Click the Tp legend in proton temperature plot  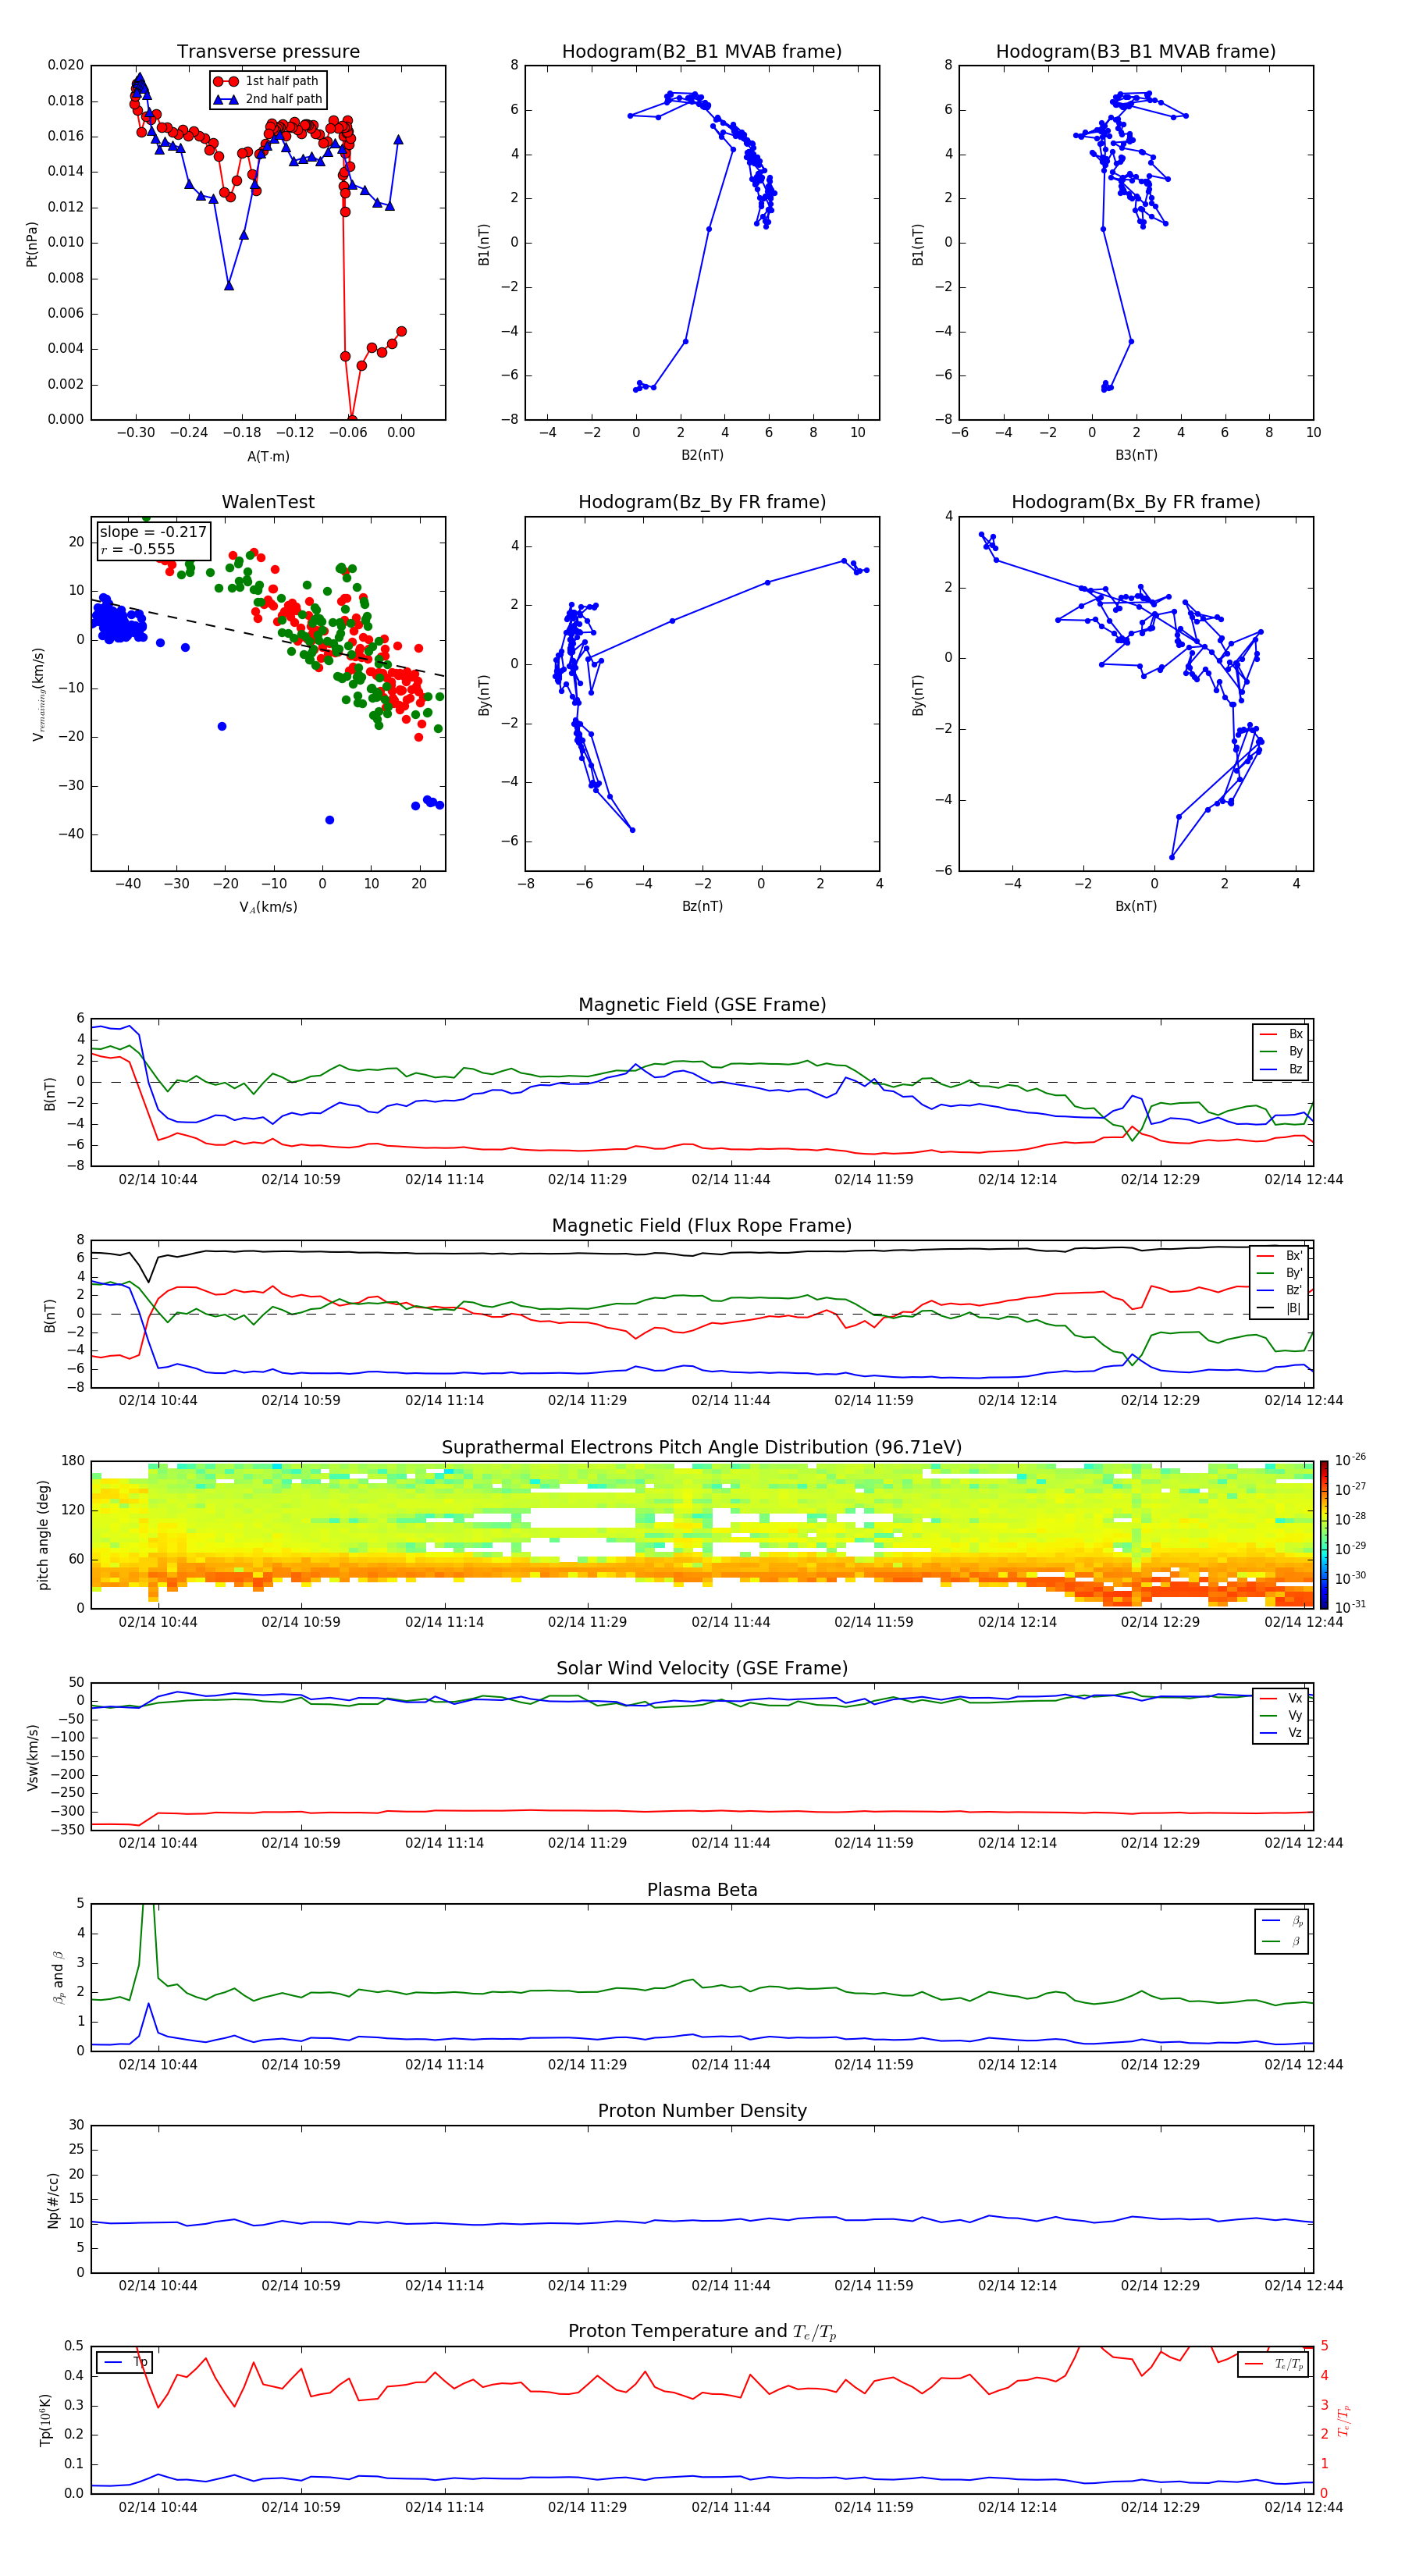point(125,2362)
